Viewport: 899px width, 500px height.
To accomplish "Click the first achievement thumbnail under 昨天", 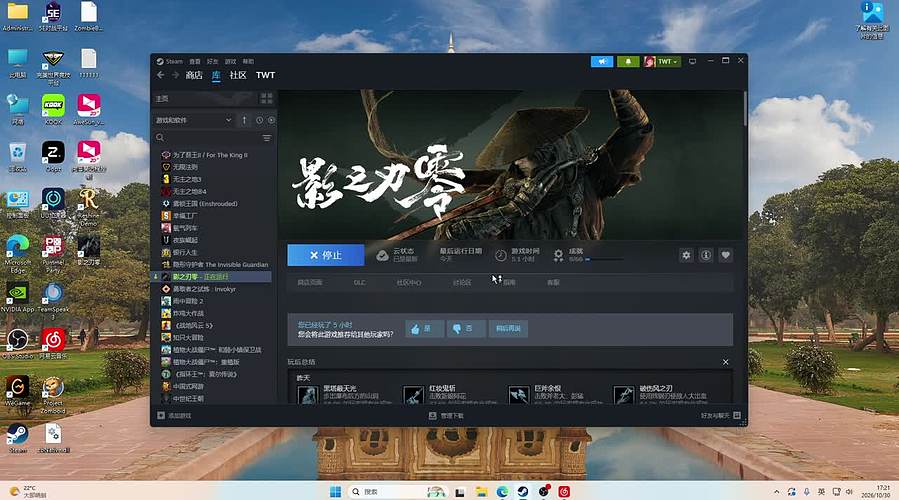I will click(x=307, y=395).
